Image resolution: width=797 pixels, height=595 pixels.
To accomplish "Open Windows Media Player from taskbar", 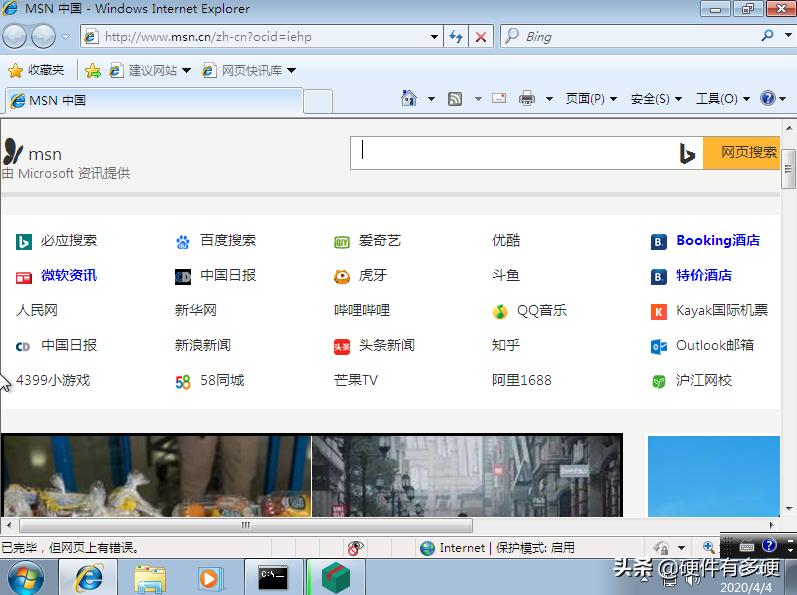I will (211, 578).
